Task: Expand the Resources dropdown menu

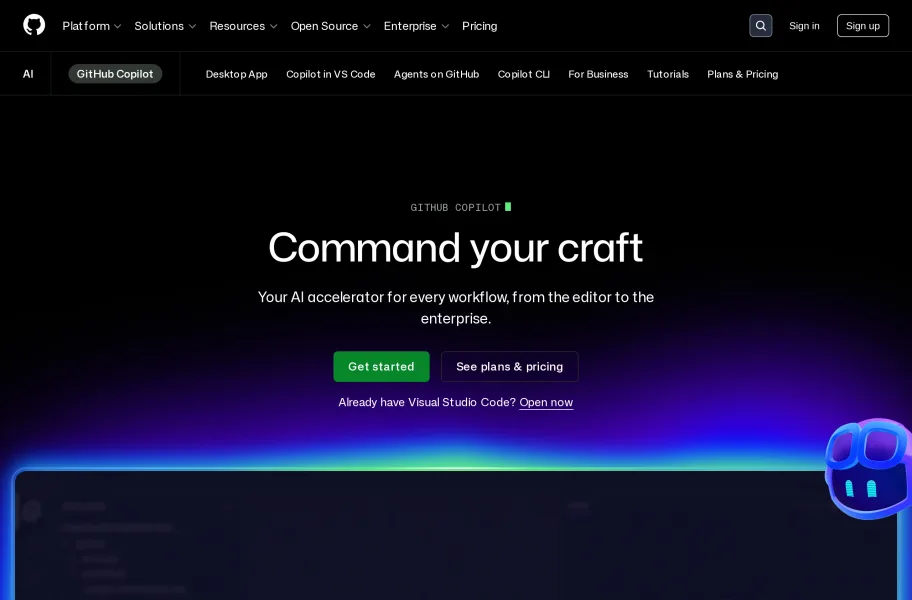Action: tap(243, 26)
